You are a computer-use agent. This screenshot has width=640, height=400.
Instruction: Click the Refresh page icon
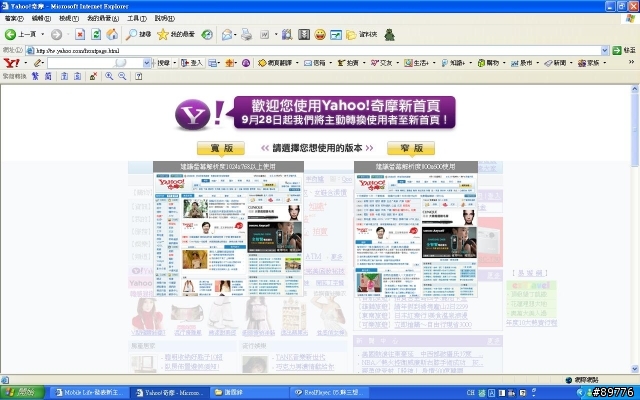96,35
